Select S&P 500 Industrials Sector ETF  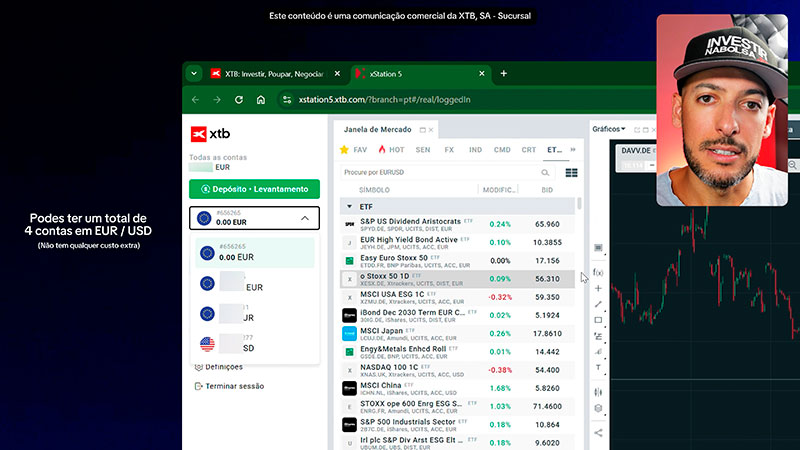pyautogui.click(x=458, y=424)
